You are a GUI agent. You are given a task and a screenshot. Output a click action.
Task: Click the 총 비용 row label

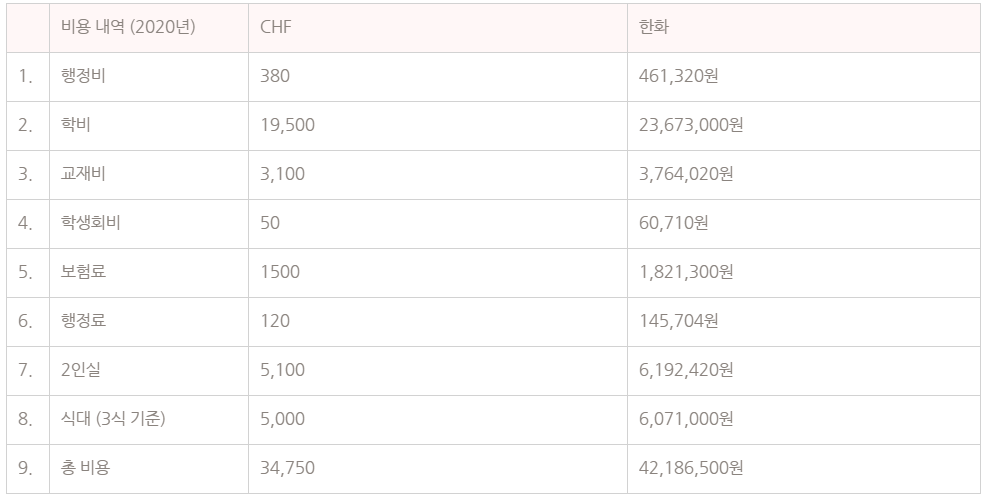(86, 468)
